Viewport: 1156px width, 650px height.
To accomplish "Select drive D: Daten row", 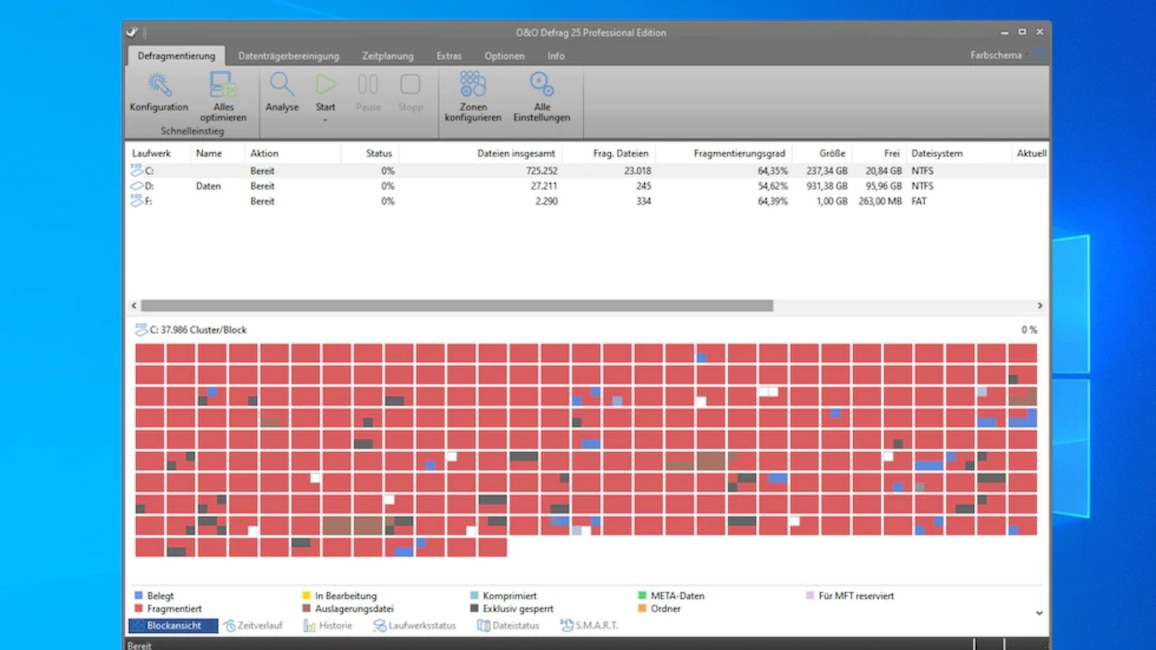I will point(588,186).
